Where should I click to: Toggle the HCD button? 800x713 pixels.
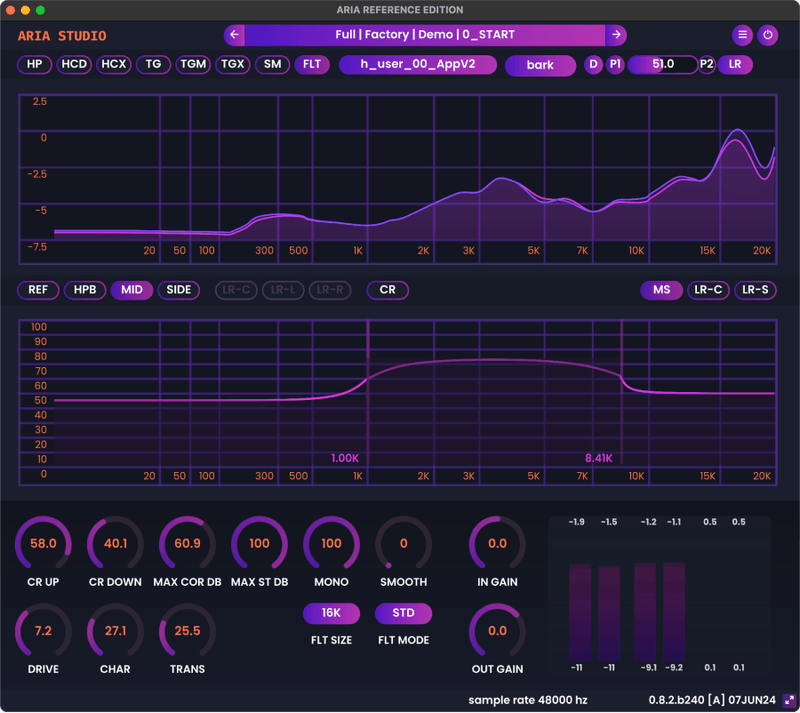pyautogui.click(x=74, y=64)
